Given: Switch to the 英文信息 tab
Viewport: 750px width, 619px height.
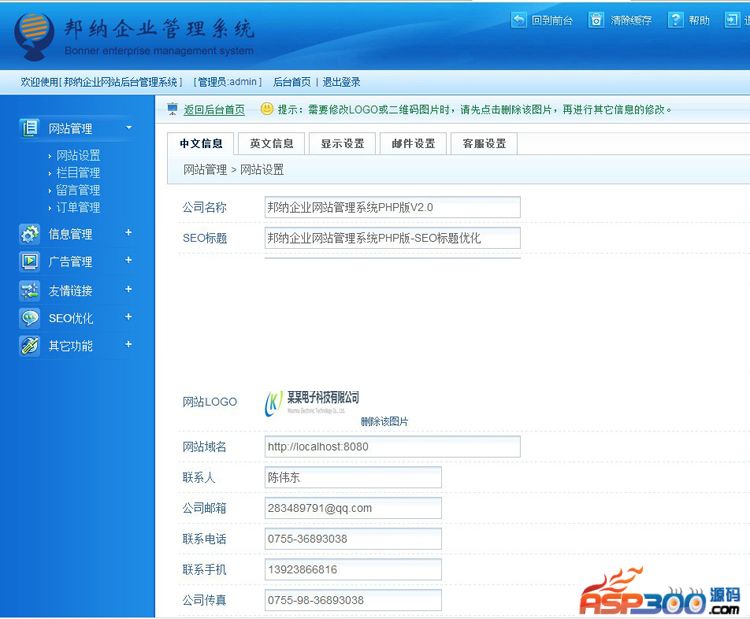Looking at the screenshot, I should 271,144.
